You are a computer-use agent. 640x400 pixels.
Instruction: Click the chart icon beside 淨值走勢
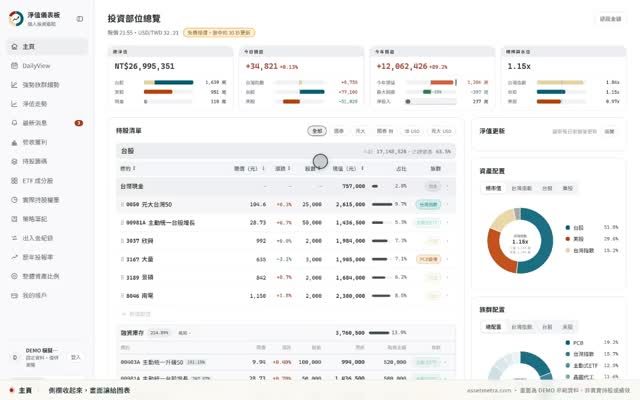pyautogui.click(x=14, y=104)
